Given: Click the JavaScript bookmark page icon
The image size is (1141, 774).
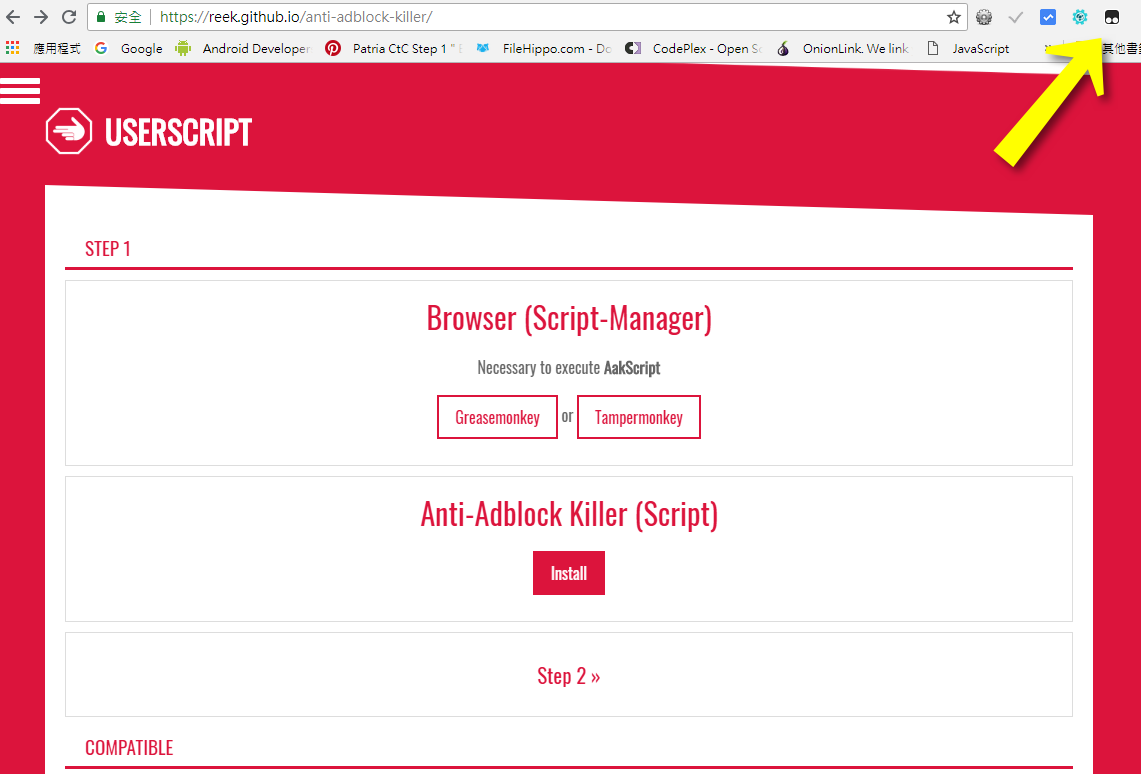Looking at the screenshot, I should [933, 48].
